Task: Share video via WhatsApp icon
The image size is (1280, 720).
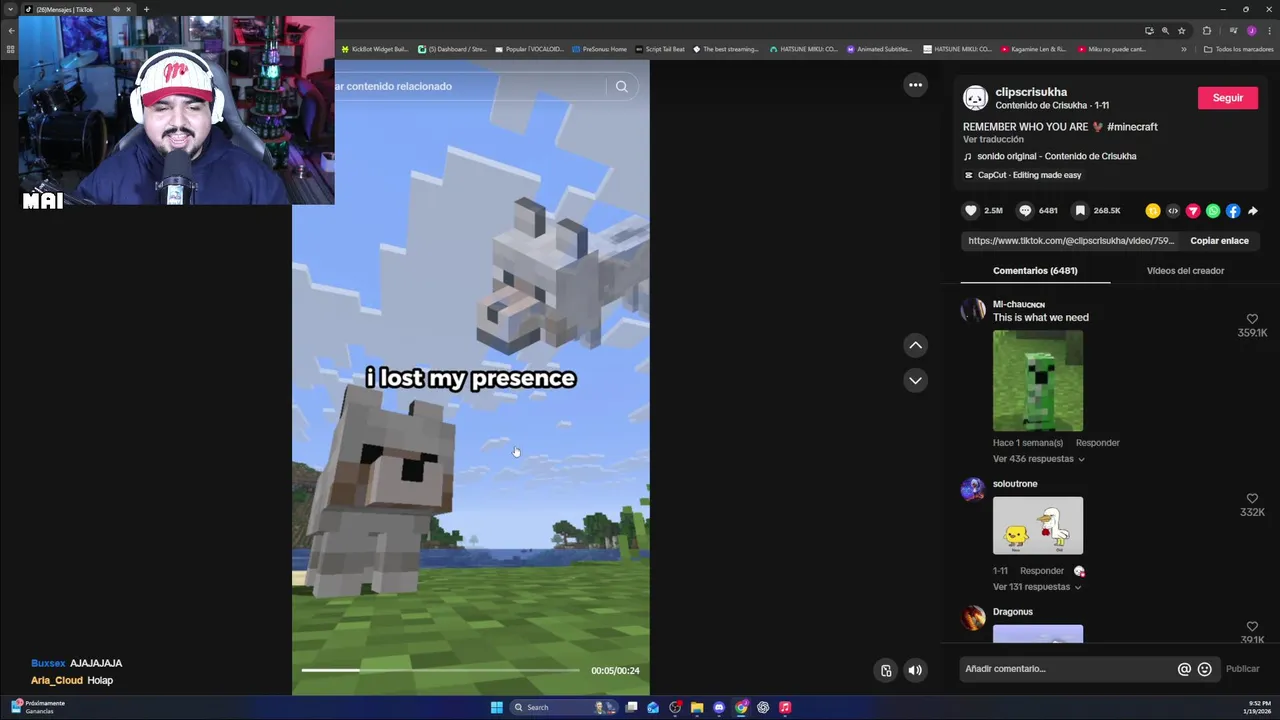Action: pos(1213,211)
